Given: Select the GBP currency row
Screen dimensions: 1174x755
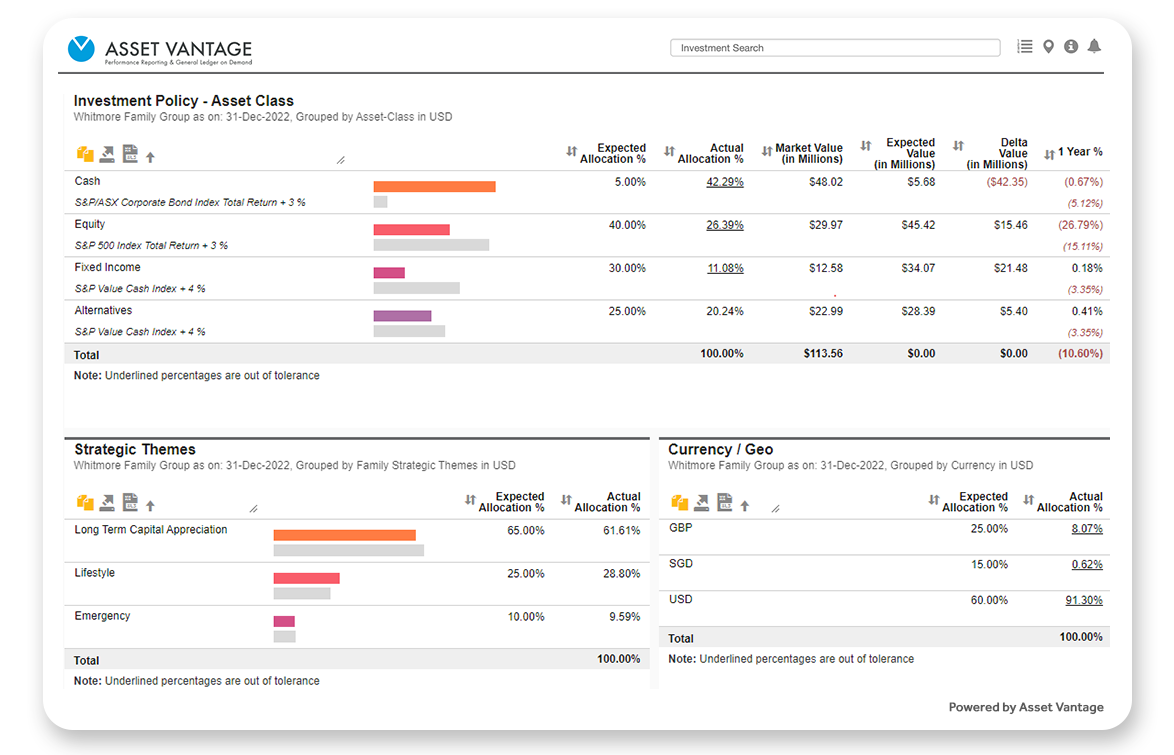Looking at the screenshot, I should (x=884, y=537).
